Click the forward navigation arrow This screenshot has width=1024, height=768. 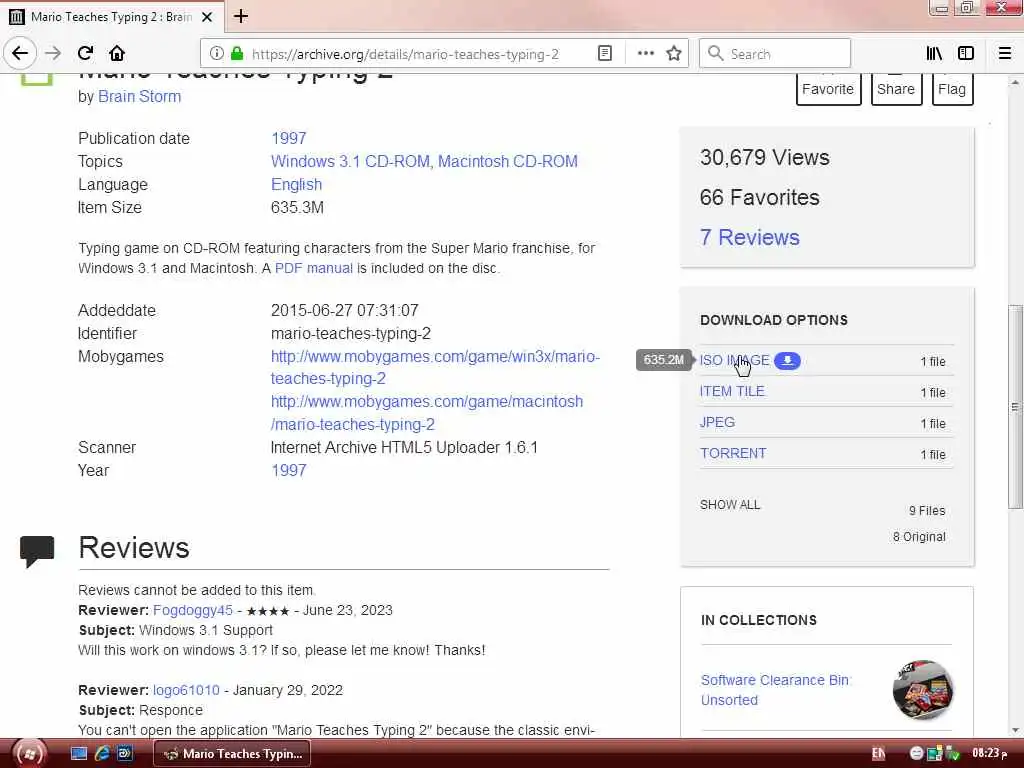coord(53,54)
